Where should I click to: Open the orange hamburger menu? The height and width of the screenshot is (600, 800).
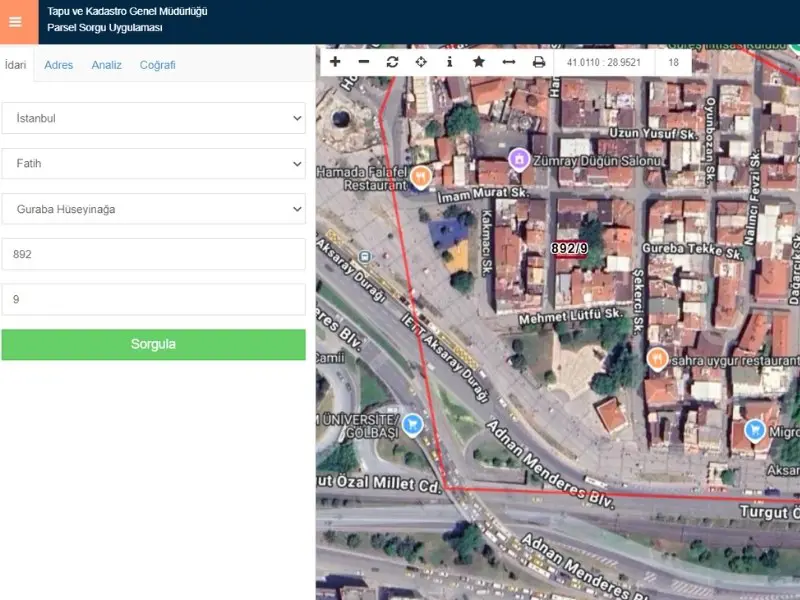coord(15,21)
